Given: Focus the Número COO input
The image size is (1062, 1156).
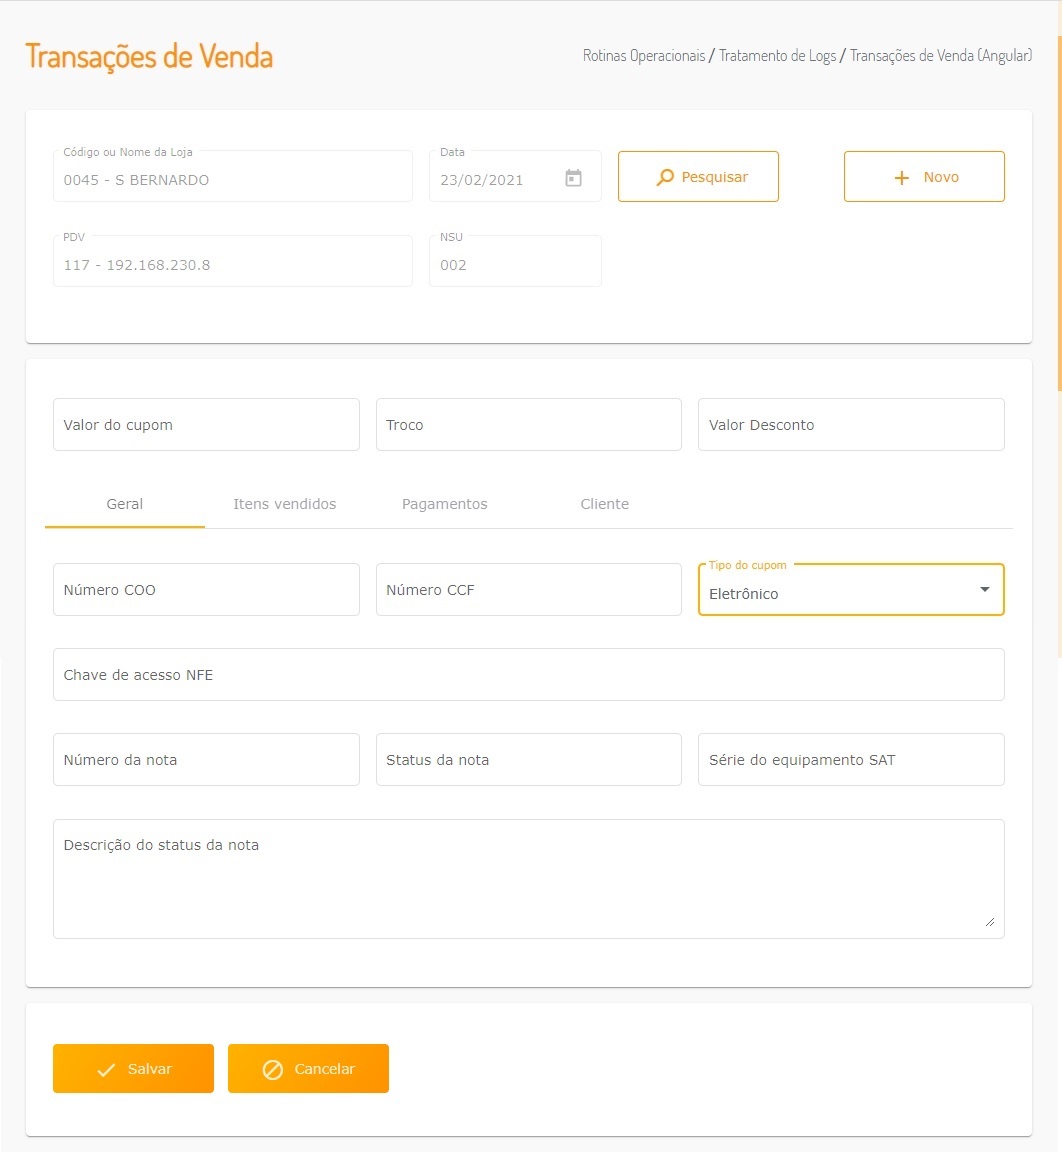Looking at the screenshot, I should 206,590.
